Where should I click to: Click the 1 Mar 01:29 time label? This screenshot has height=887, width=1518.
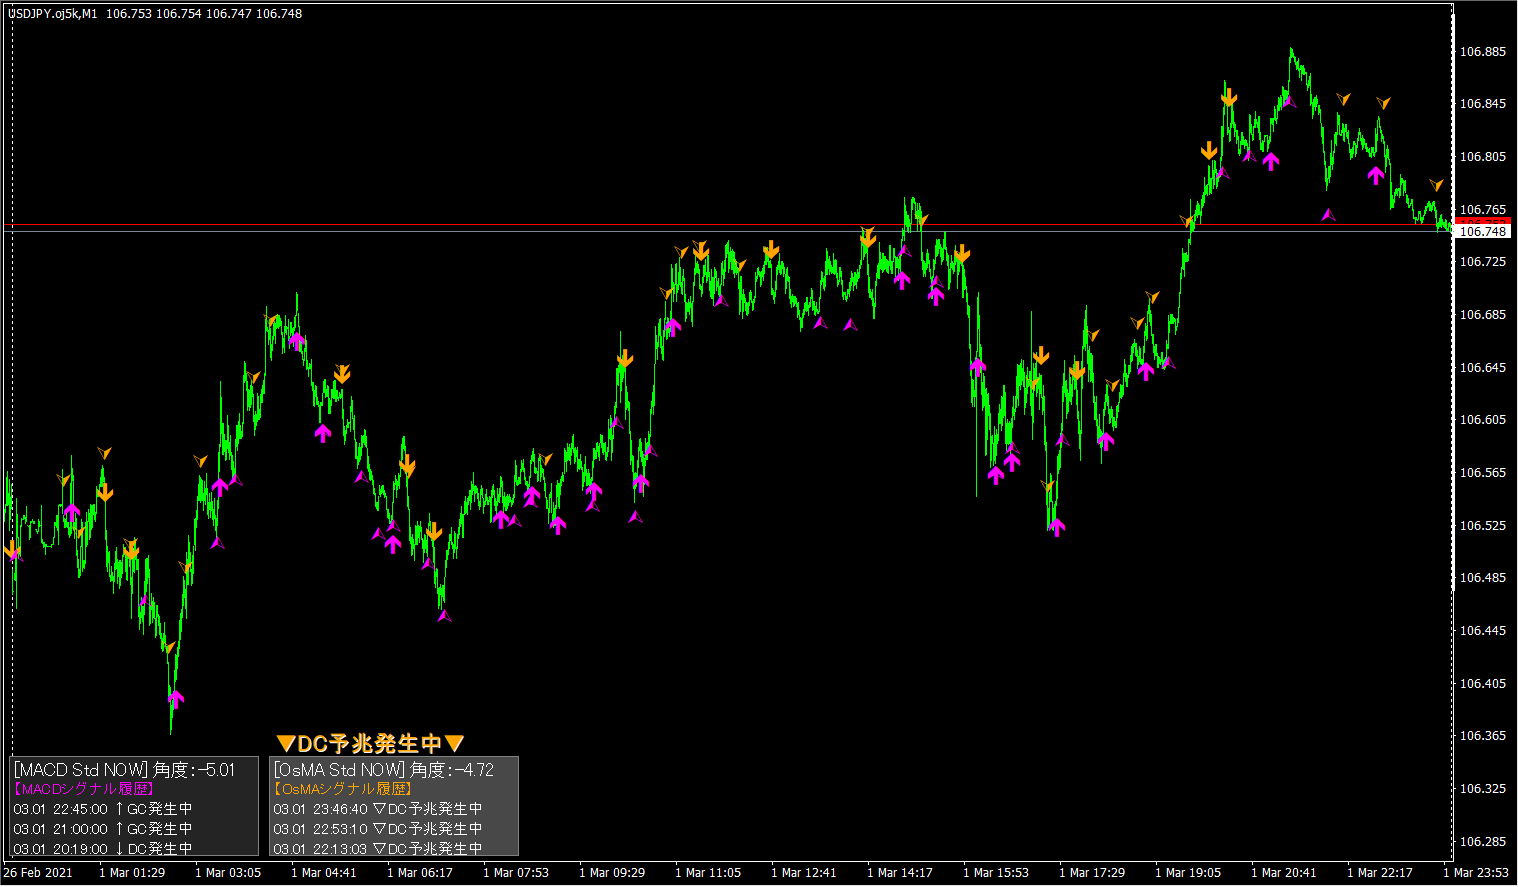132,873
